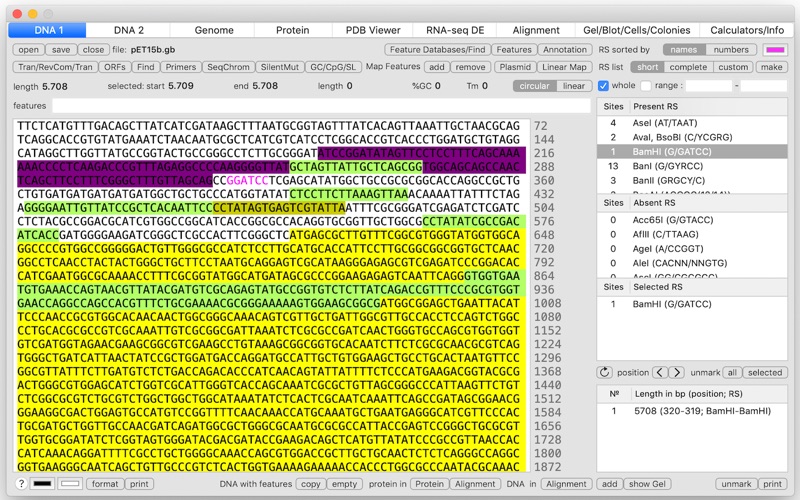This screenshot has height=500, width=800.
Task: Select the short RS list
Action: coord(647,67)
